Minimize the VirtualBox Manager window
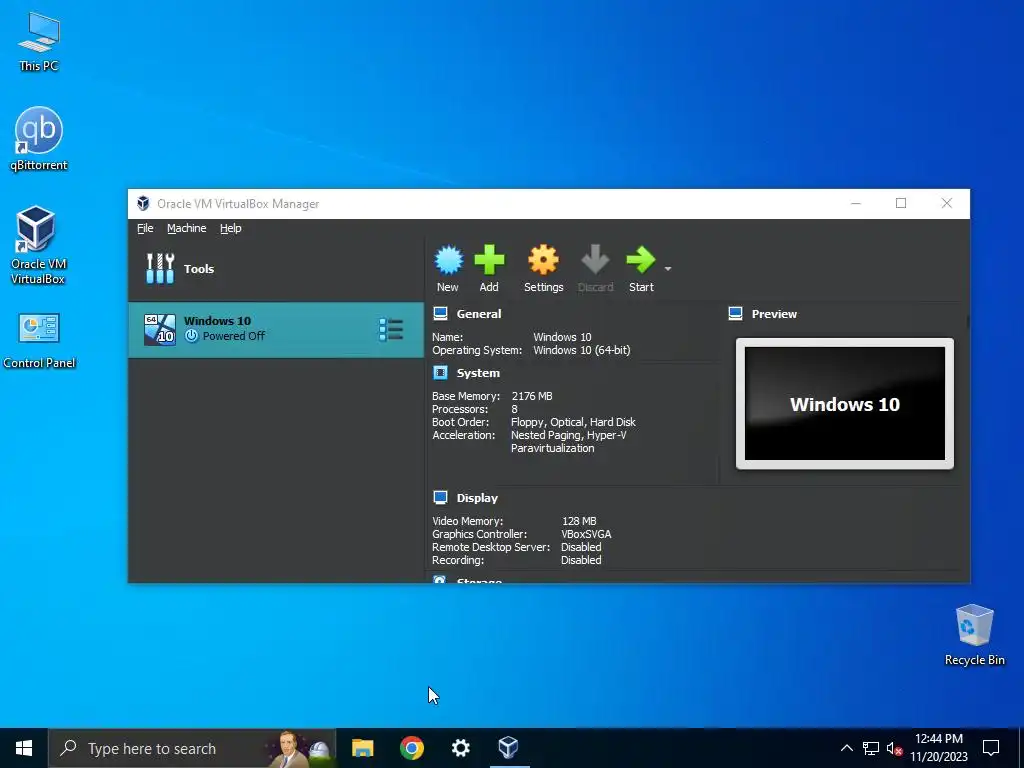The image size is (1024, 768). [856, 204]
